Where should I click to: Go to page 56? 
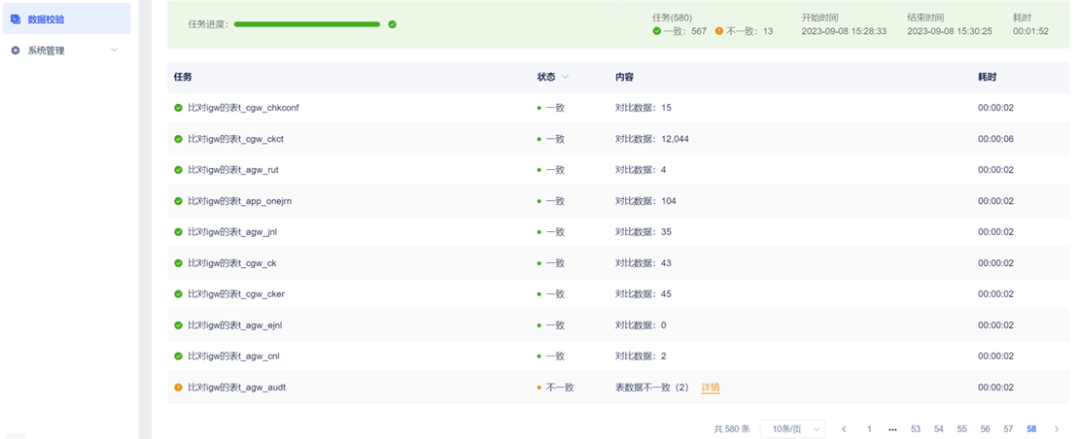(x=986, y=429)
